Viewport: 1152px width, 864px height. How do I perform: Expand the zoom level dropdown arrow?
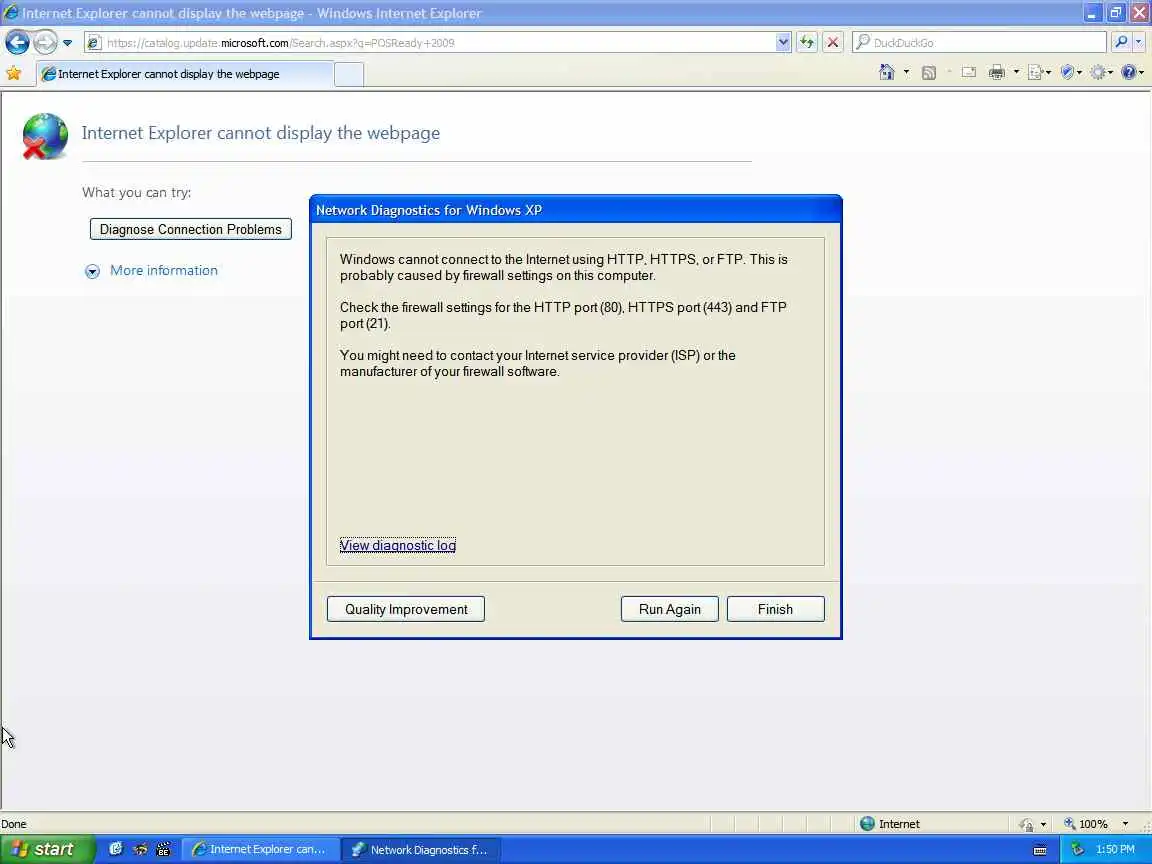click(x=1126, y=824)
